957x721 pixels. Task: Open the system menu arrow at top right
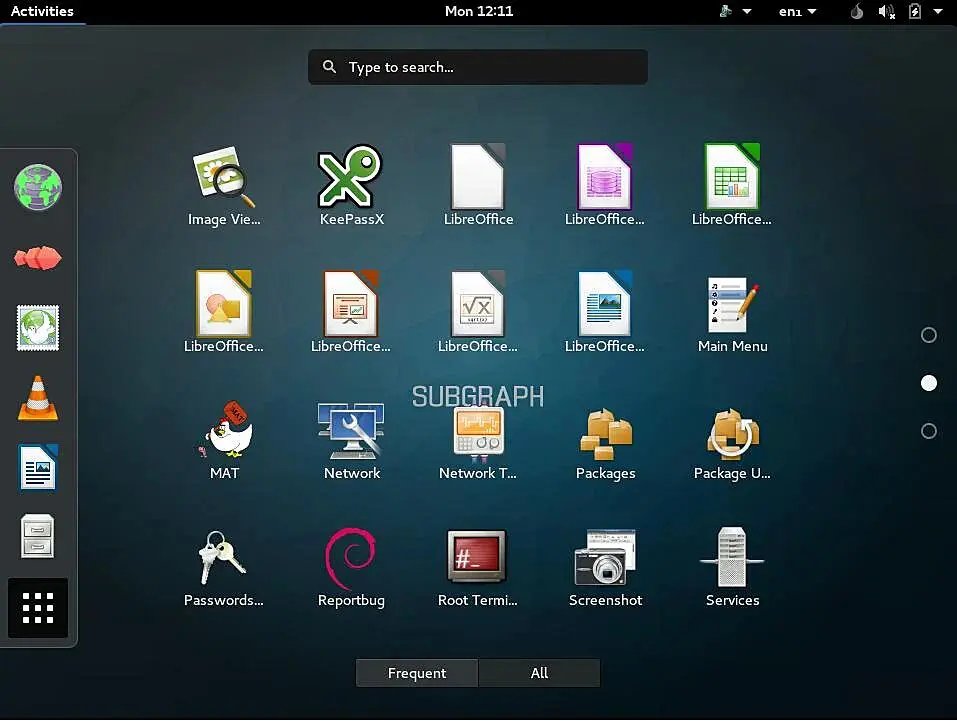click(938, 11)
